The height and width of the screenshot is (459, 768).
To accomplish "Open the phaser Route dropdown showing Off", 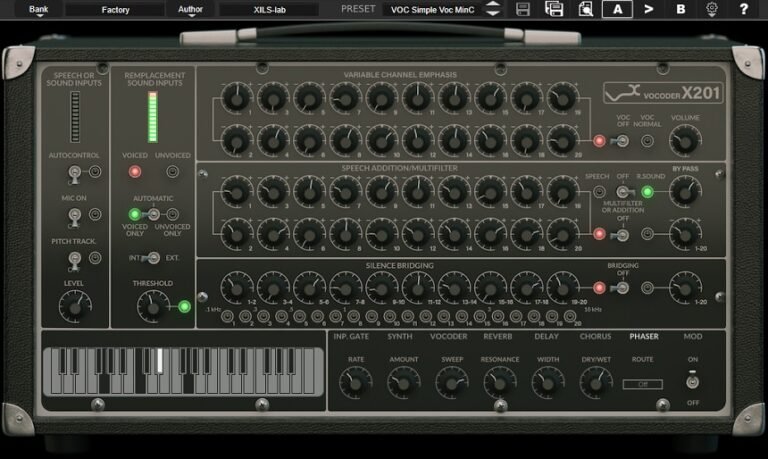I will point(642,384).
